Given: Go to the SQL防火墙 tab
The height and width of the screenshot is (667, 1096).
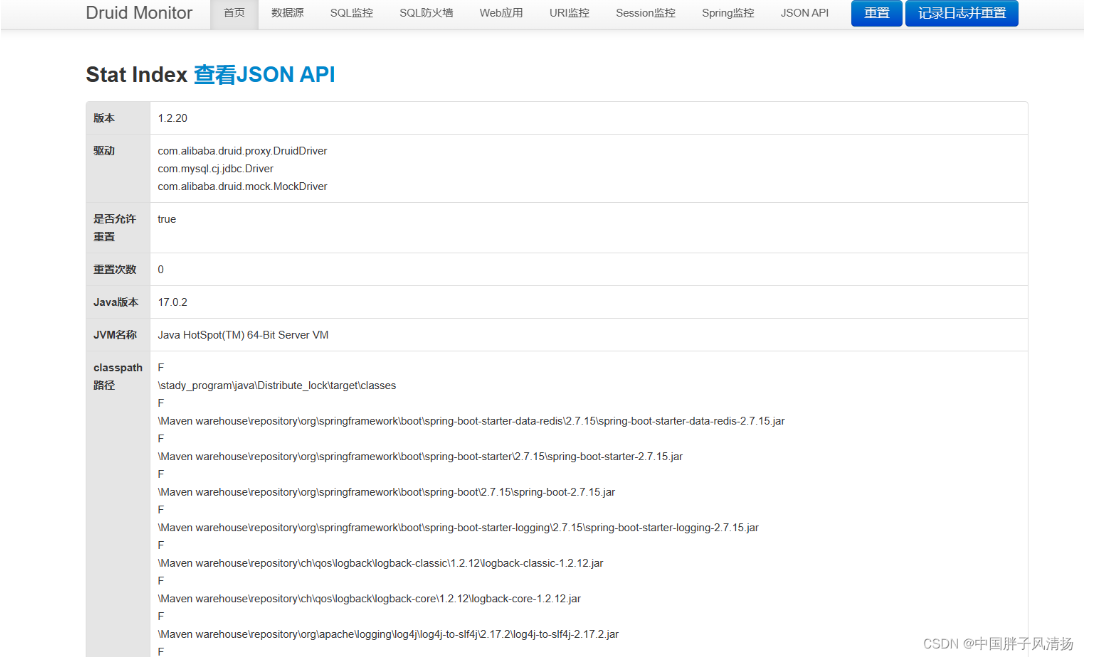Looking at the screenshot, I should point(426,13).
